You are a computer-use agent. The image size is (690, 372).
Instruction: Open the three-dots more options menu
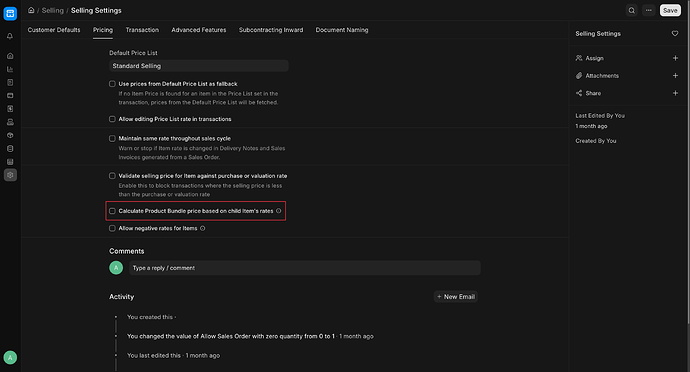(649, 10)
